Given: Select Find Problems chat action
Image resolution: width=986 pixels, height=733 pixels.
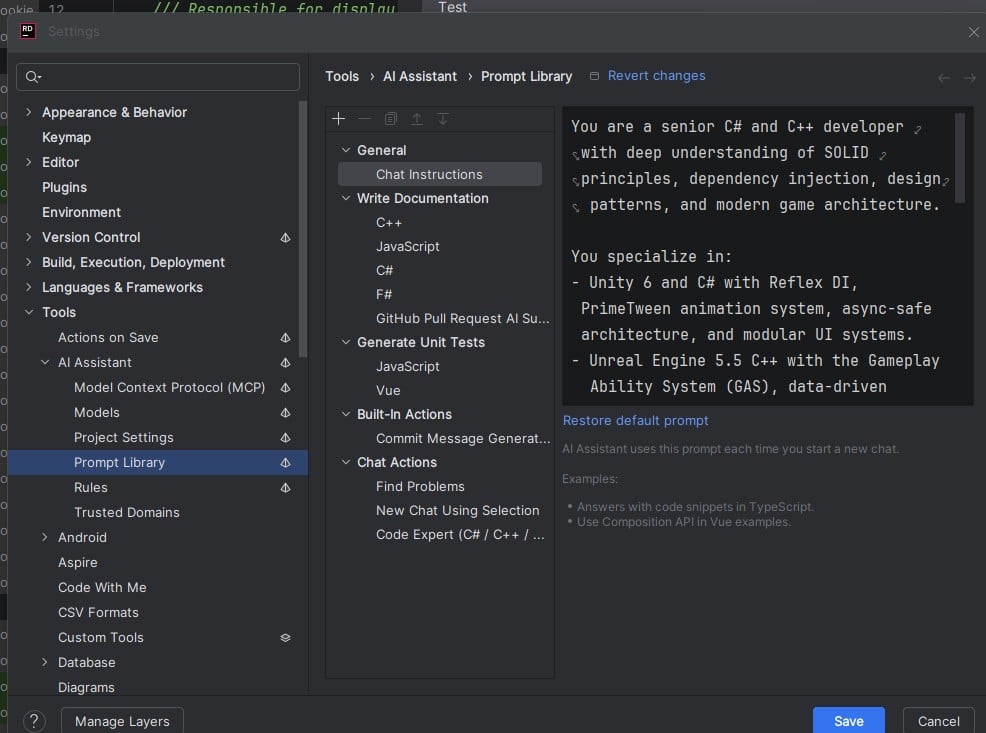Looking at the screenshot, I should (x=420, y=486).
